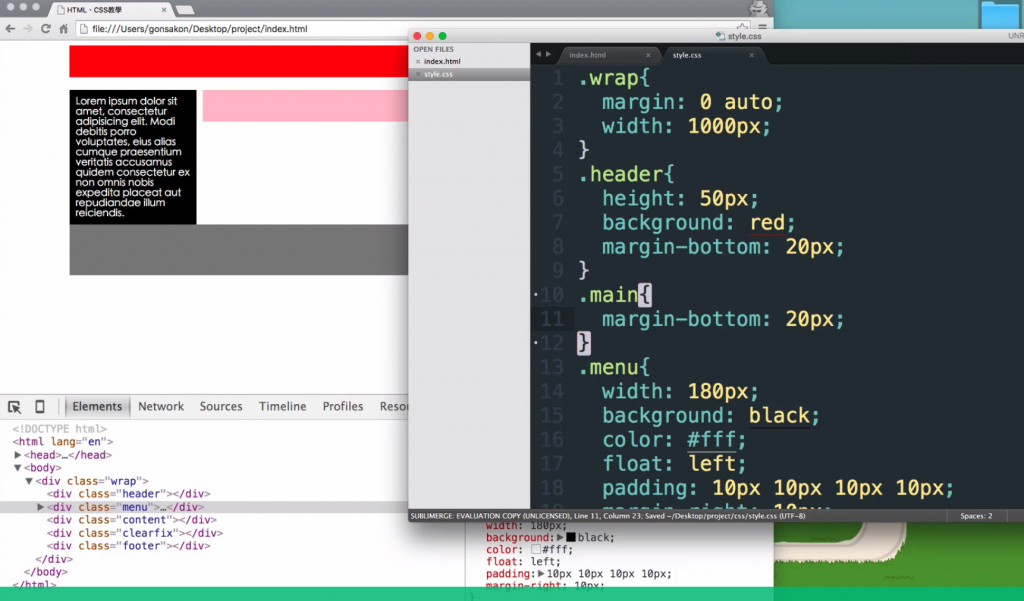Click the Sublime window green zoom button

point(442,36)
